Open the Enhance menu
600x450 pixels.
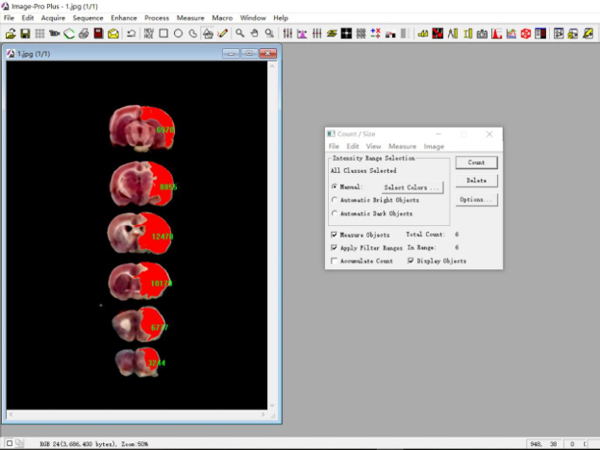124,18
